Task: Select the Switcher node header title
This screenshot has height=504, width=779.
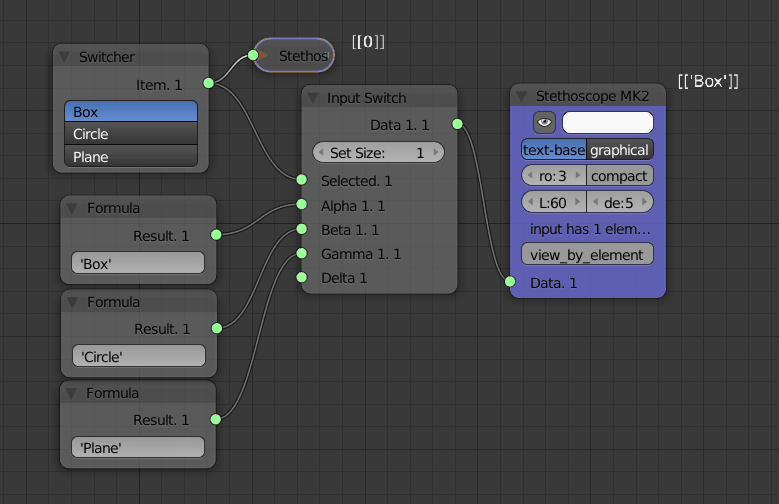Action: 107,57
